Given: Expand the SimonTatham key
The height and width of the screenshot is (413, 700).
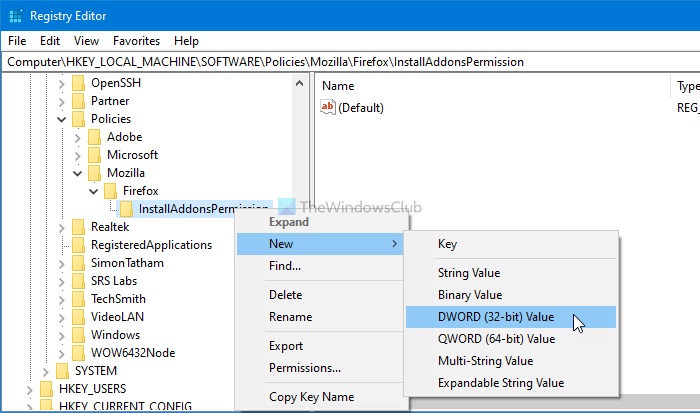Looking at the screenshot, I should click(62, 264).
